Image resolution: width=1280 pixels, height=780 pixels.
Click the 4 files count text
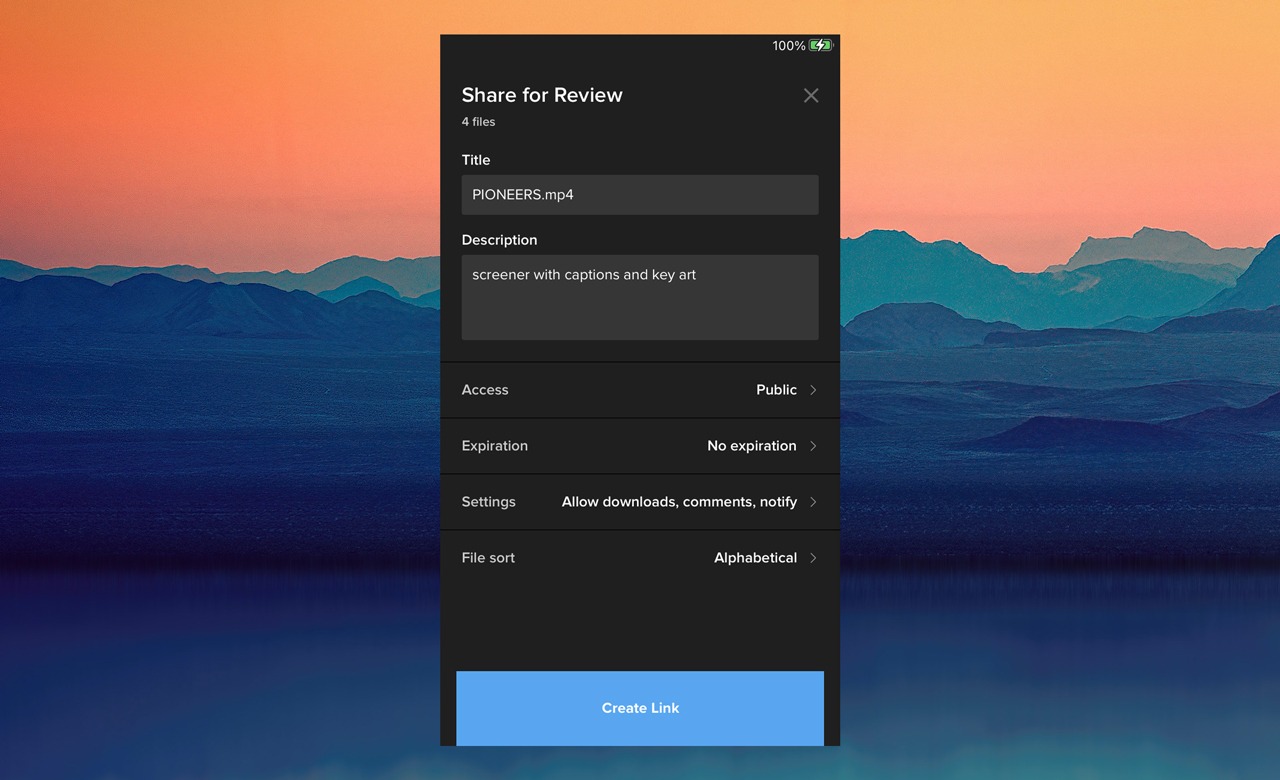click(478, 122)
